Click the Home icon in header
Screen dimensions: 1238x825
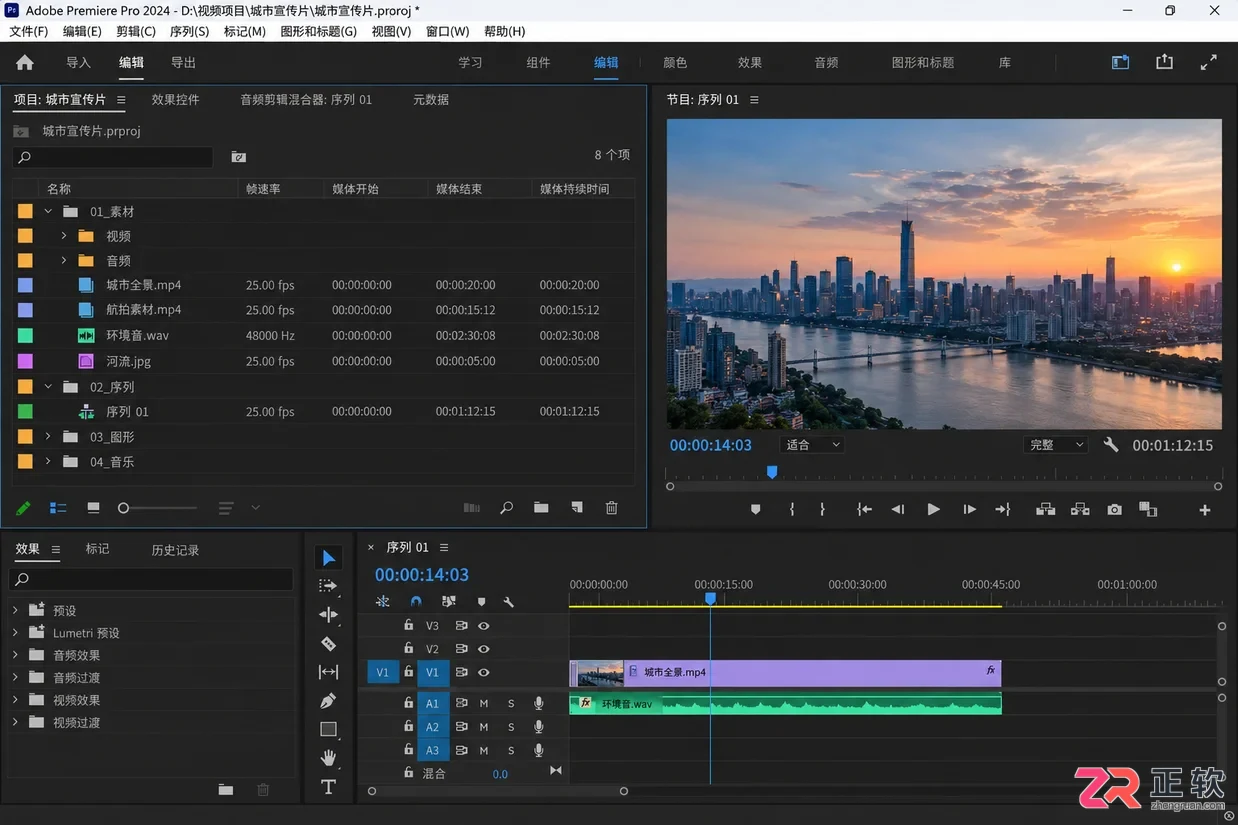click(25, 62)
